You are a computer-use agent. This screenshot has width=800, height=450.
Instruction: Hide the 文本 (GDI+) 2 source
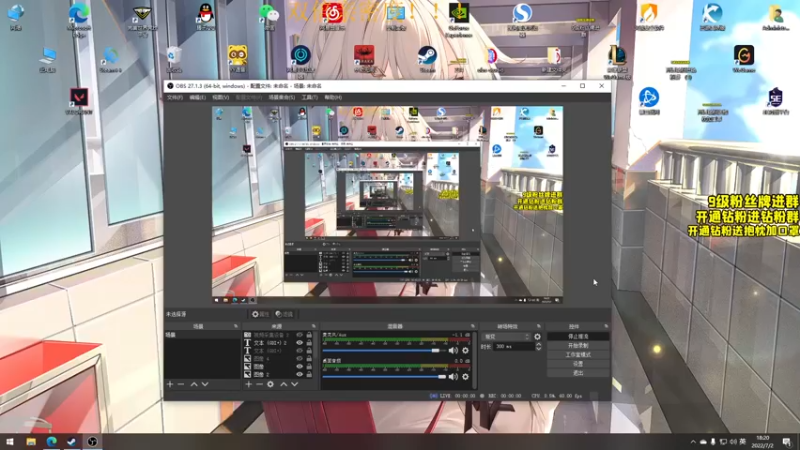tap(299, 343)
